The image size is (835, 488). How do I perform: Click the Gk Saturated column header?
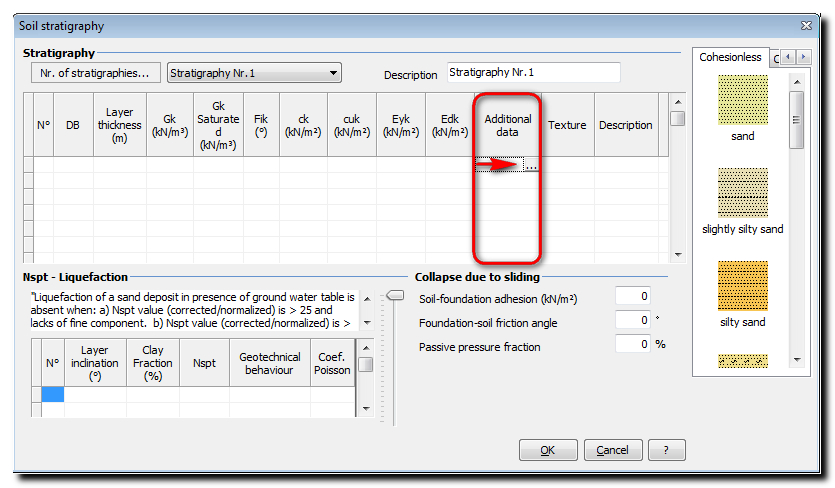click(x=218, y=125)
